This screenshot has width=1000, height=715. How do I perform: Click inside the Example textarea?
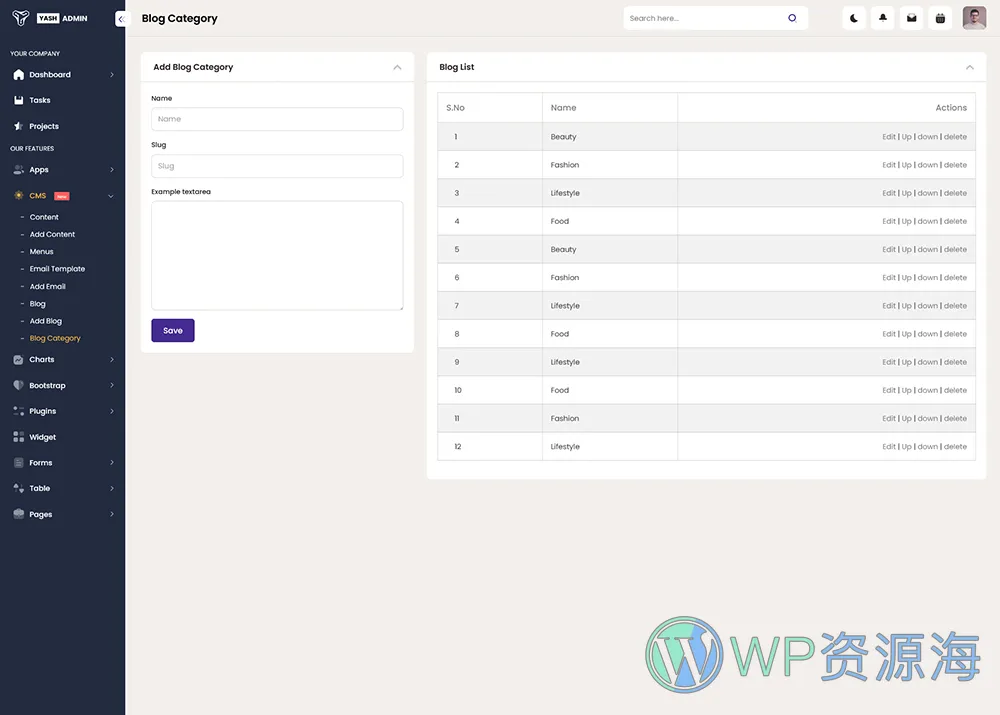(x=277, y=256)
